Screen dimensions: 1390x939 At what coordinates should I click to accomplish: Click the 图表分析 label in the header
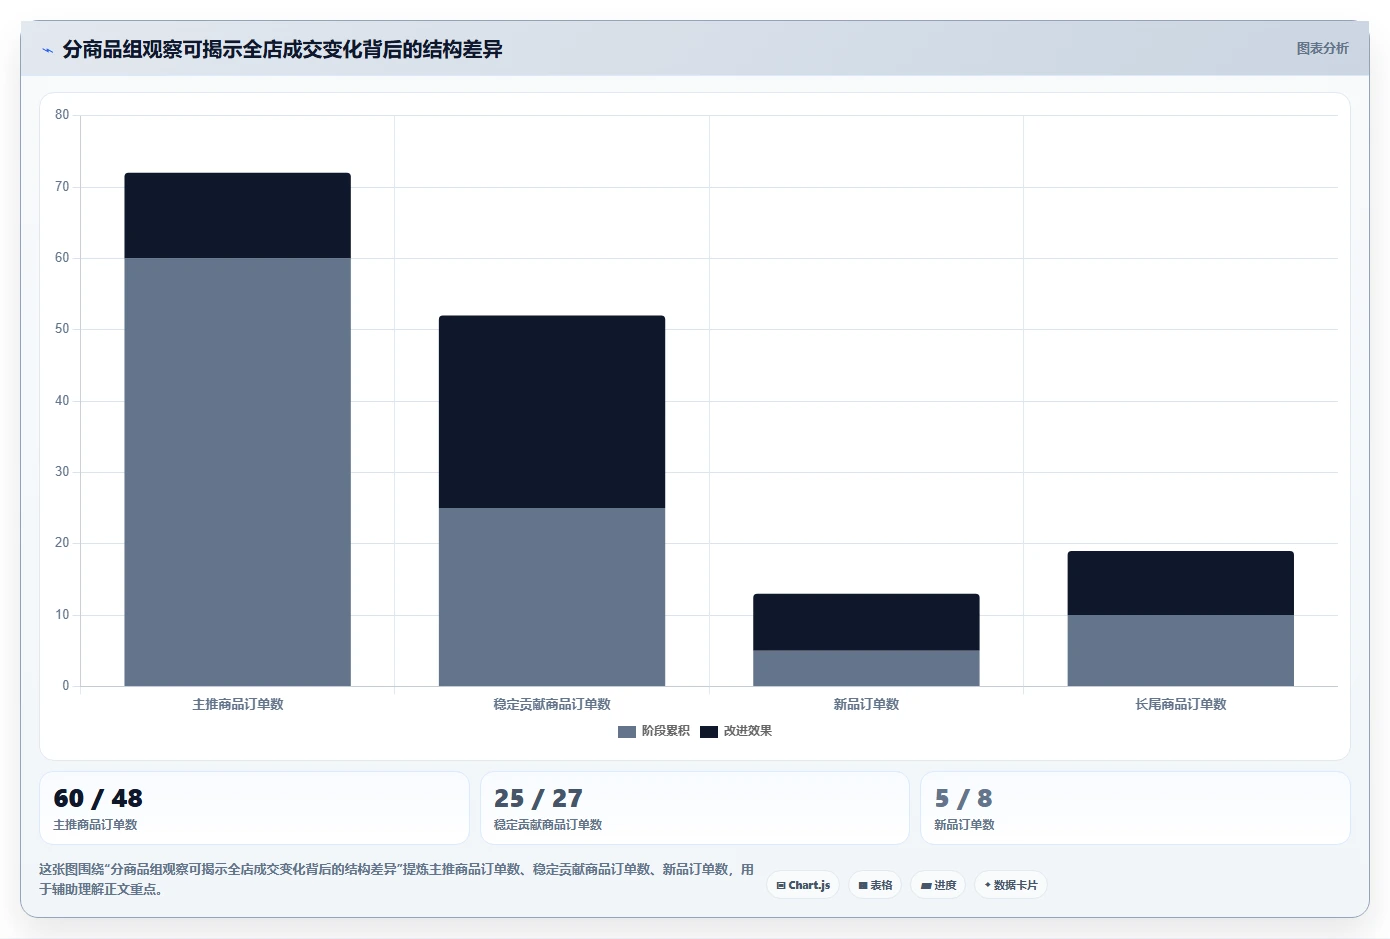click(1322, 48)
